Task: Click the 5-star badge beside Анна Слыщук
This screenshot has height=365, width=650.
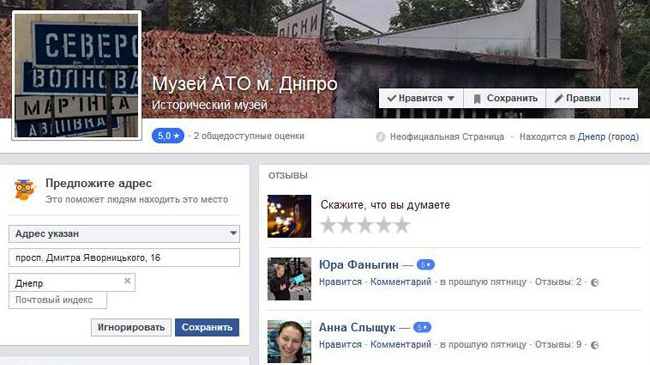Action: click(x=422, y=327)
